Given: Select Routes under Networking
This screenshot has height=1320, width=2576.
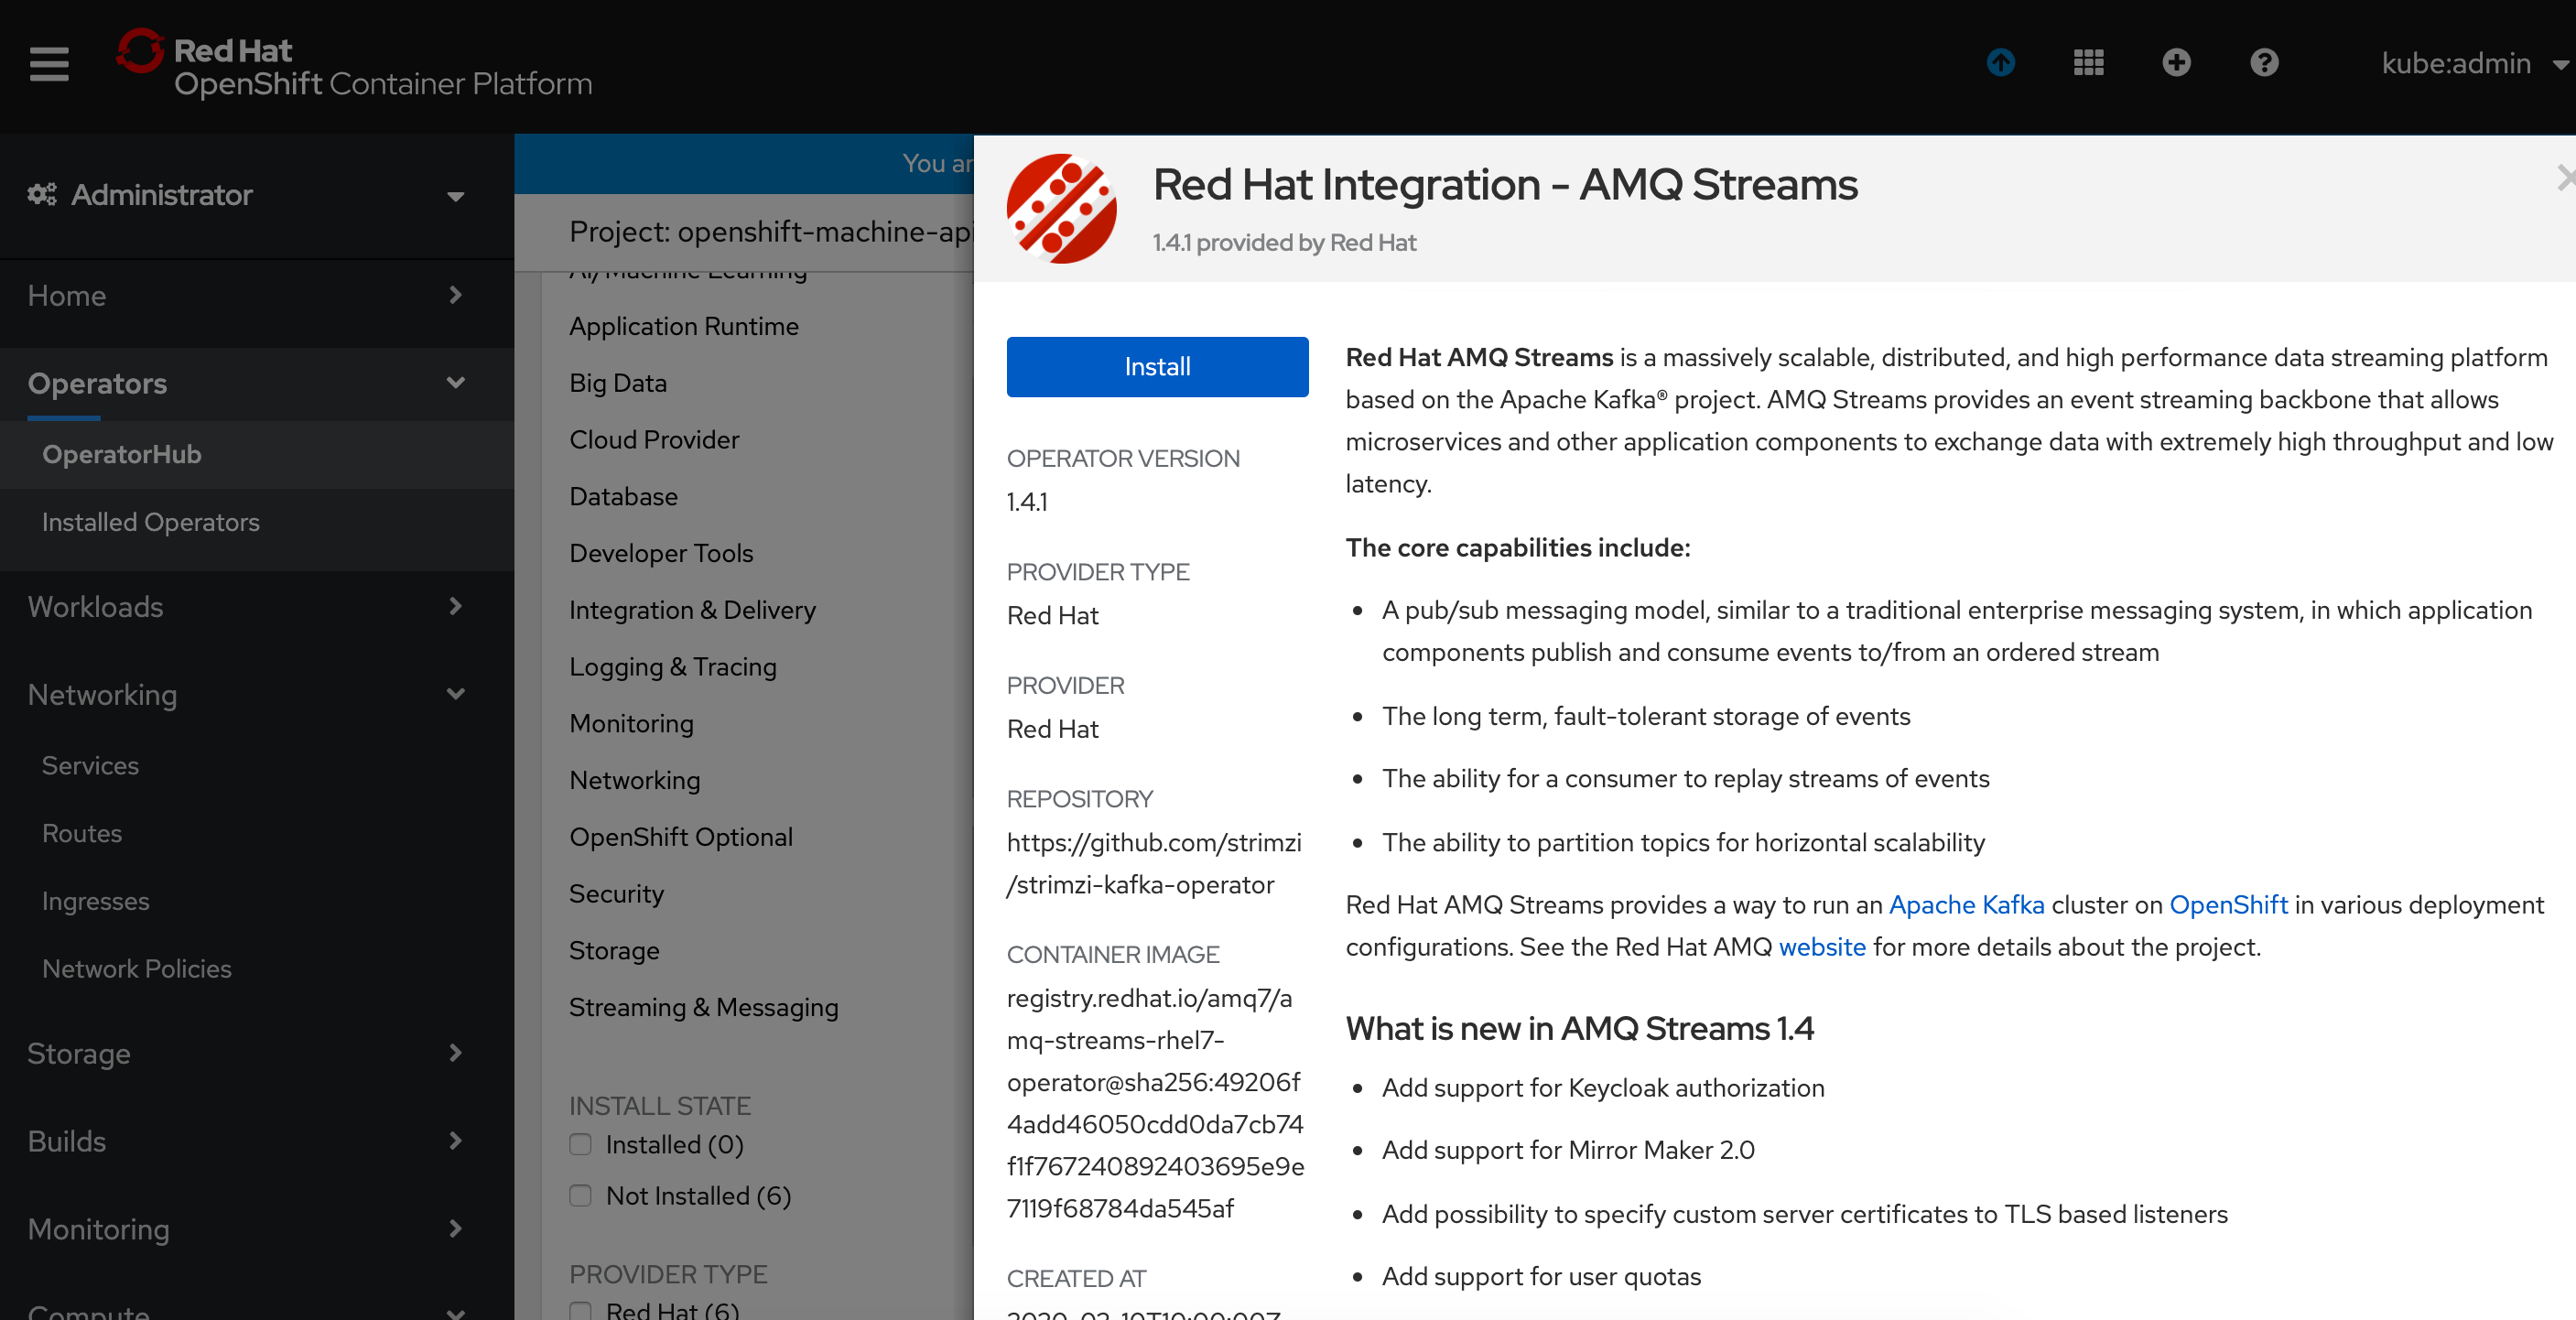Looking at the screenshot, I should click(x=82, y=833).
